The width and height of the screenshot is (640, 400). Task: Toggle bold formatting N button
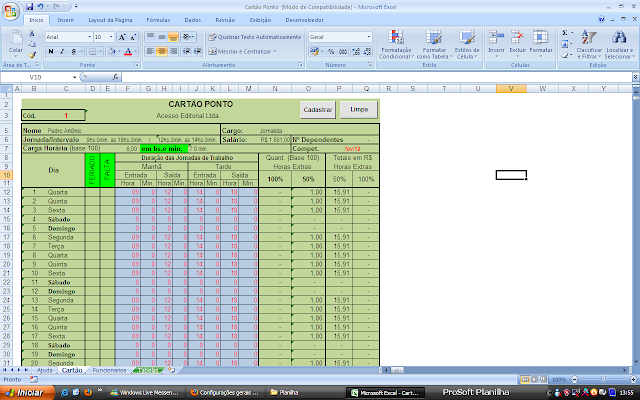pos(51,51)
